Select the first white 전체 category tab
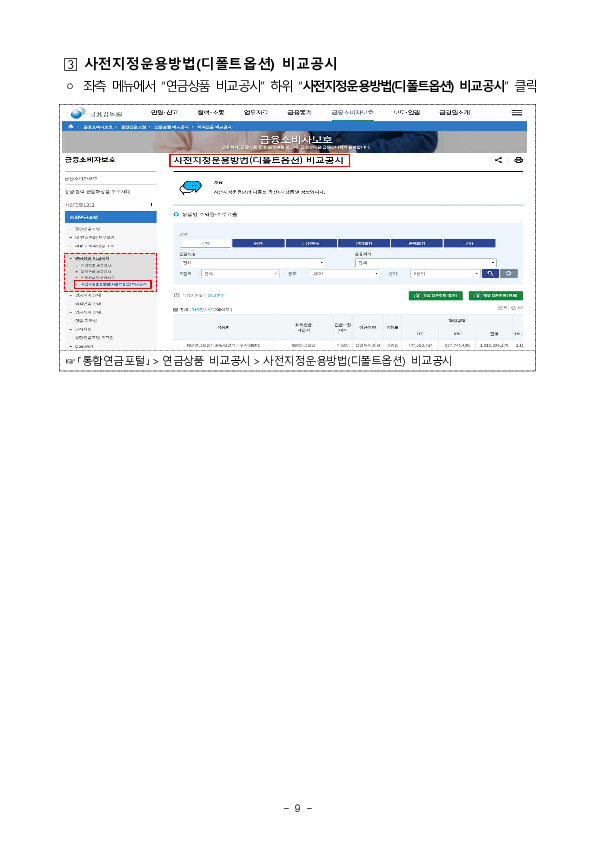595x841 pixels. [x=205, y=243]
